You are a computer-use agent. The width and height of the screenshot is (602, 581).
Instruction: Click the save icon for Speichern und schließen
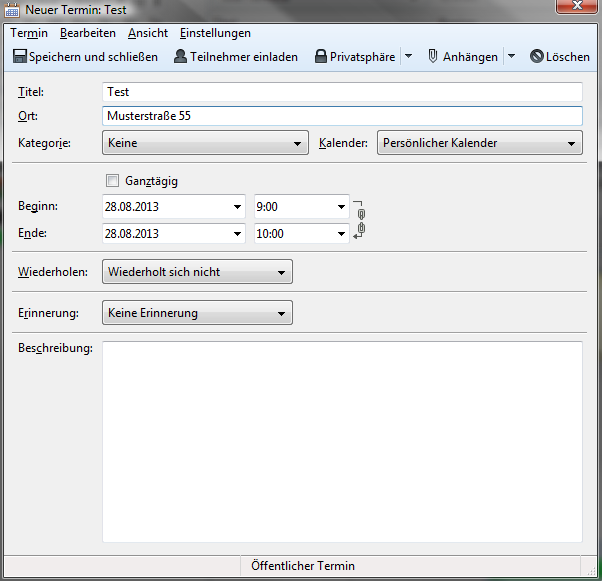tap(19, 57)
